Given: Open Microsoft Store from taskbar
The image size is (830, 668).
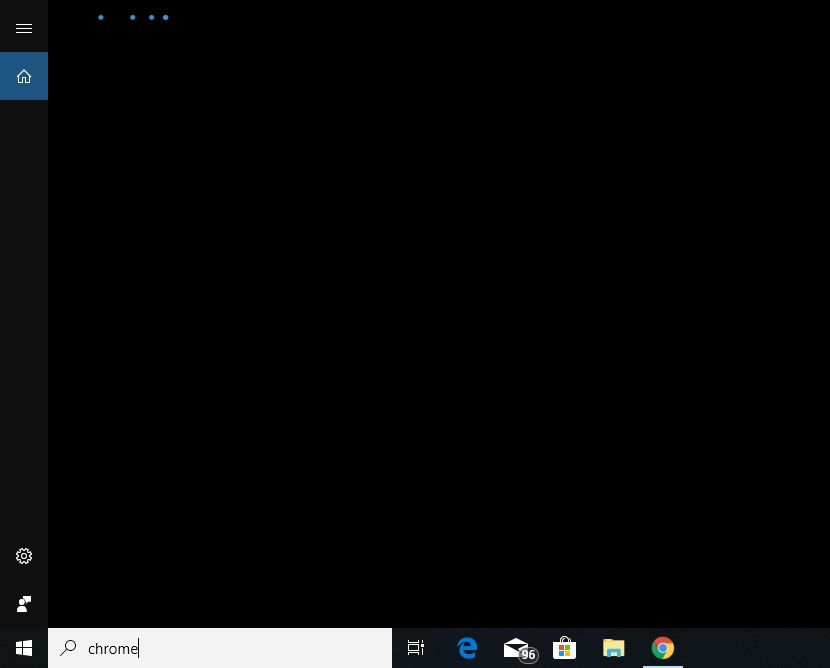Looking at the screenshot, I should point(564,648).
